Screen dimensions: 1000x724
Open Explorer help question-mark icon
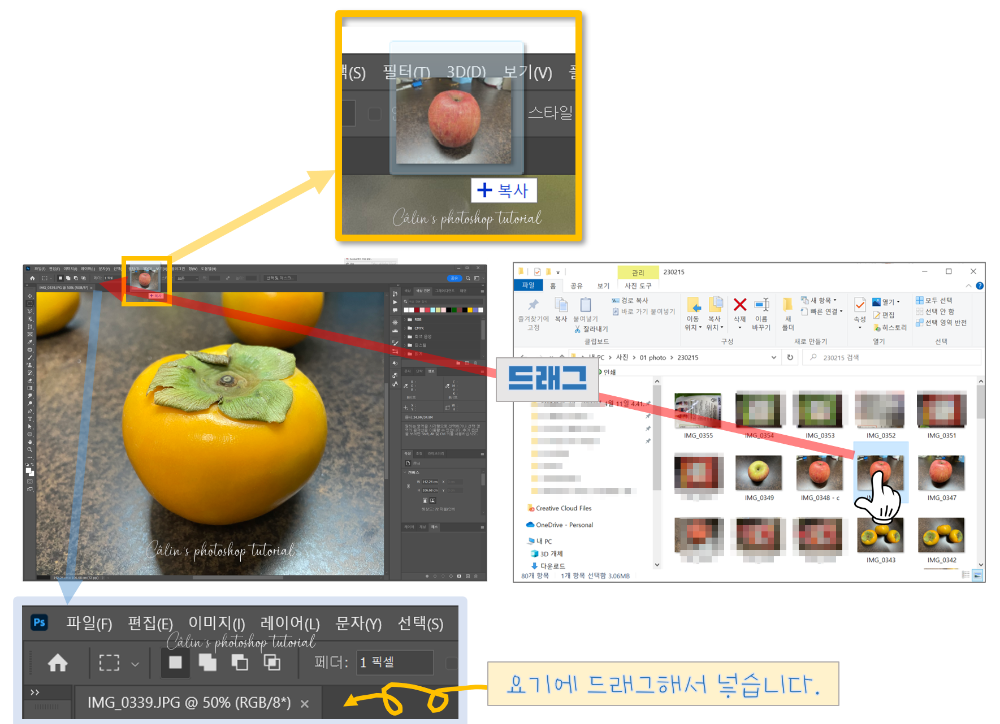point(980,286)
